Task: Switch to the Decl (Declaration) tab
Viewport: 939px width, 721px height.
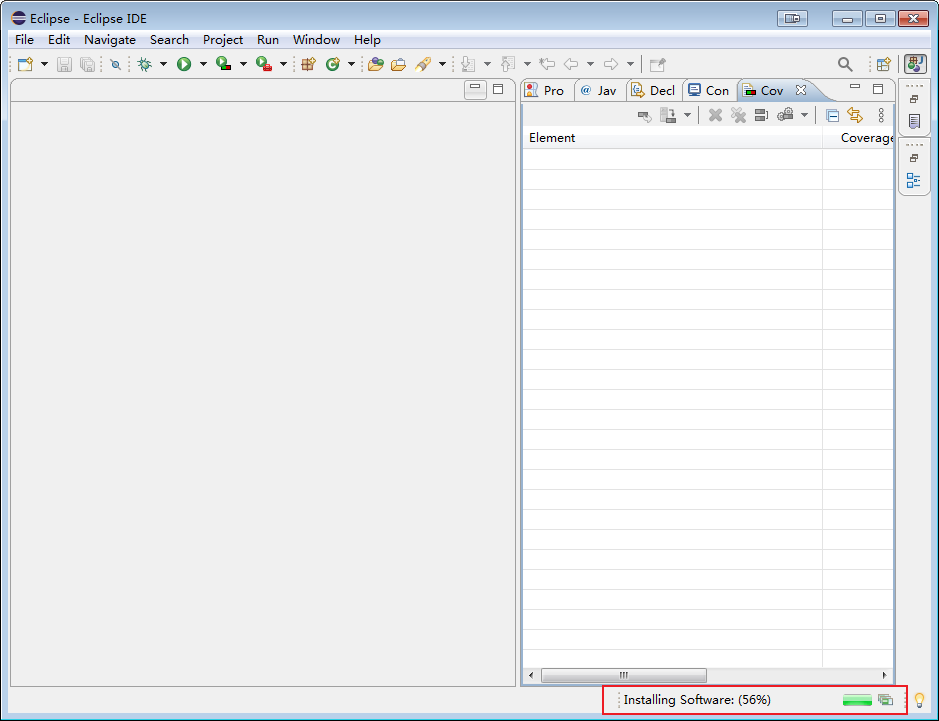Action: click(x=653, y=90)
